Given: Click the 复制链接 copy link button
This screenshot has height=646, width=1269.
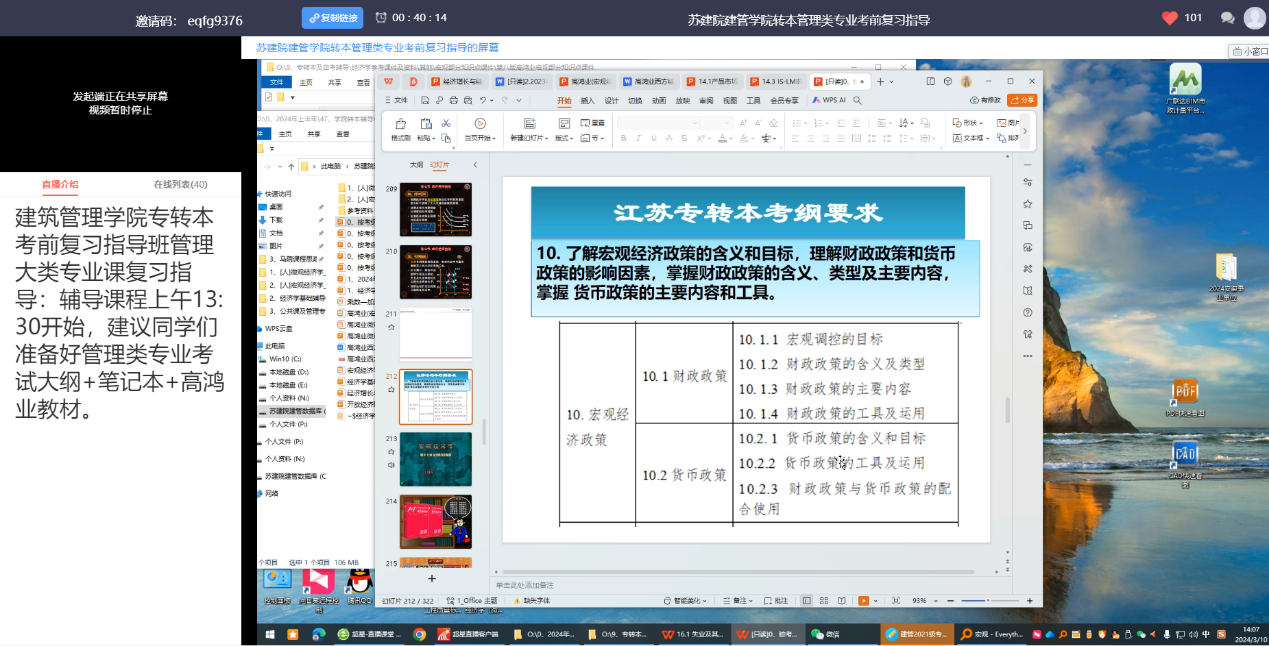Looking at the screenshot, I should 332,18.
